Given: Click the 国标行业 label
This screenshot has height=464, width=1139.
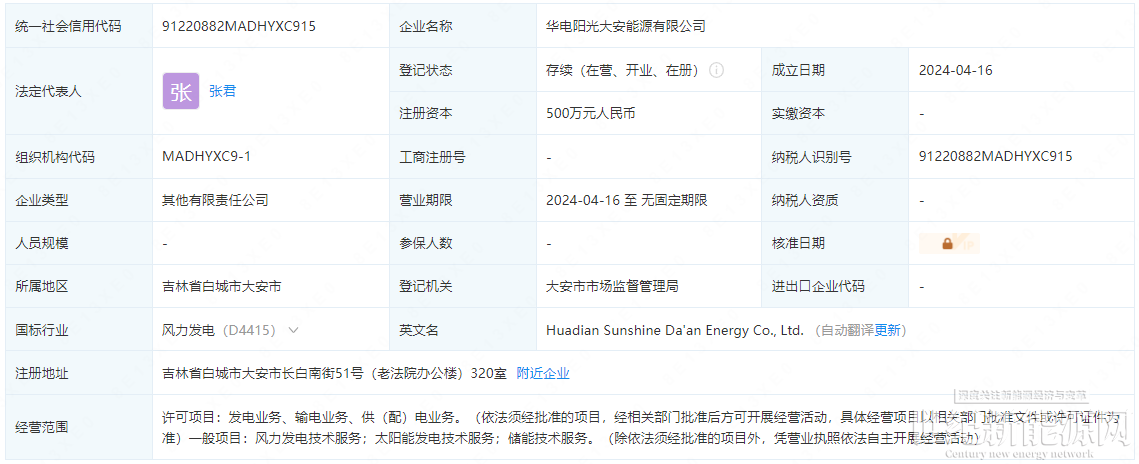Looking at the screenshot, I should pyautogui.click(x=42, y=330).
